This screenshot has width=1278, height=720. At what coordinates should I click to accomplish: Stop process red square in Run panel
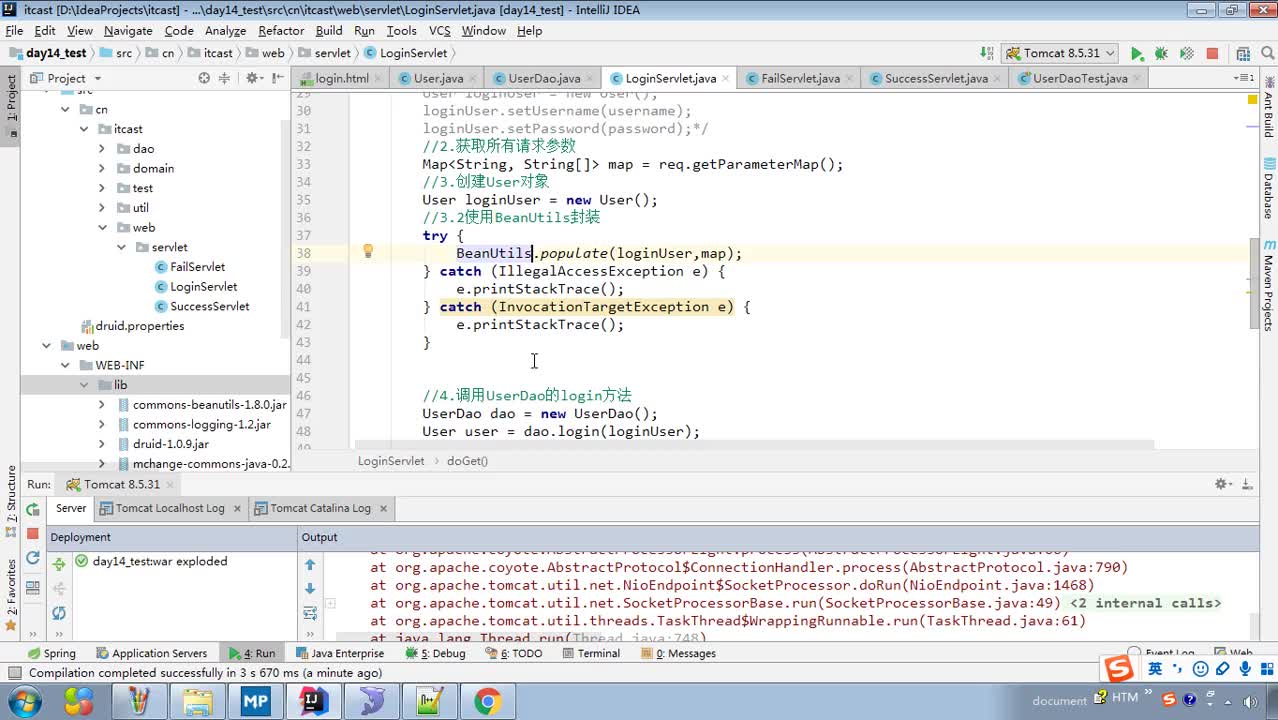33,534
